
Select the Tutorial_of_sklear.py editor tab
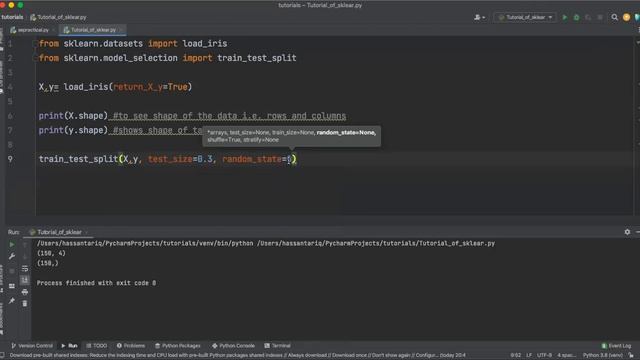tap(92, 30)
